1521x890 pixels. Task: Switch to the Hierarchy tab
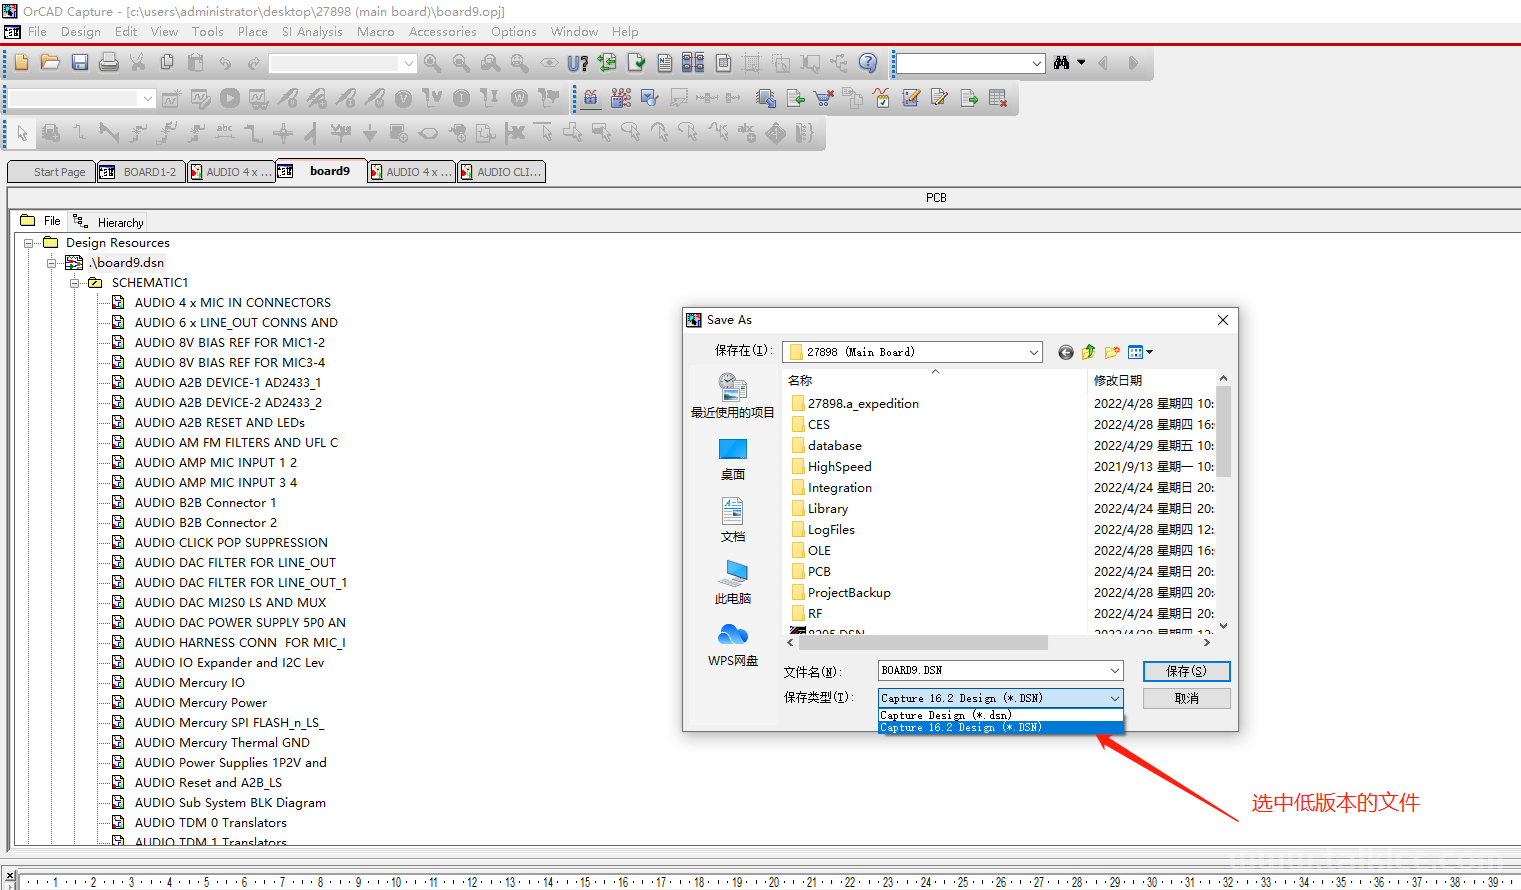click(x=109, y=222)
